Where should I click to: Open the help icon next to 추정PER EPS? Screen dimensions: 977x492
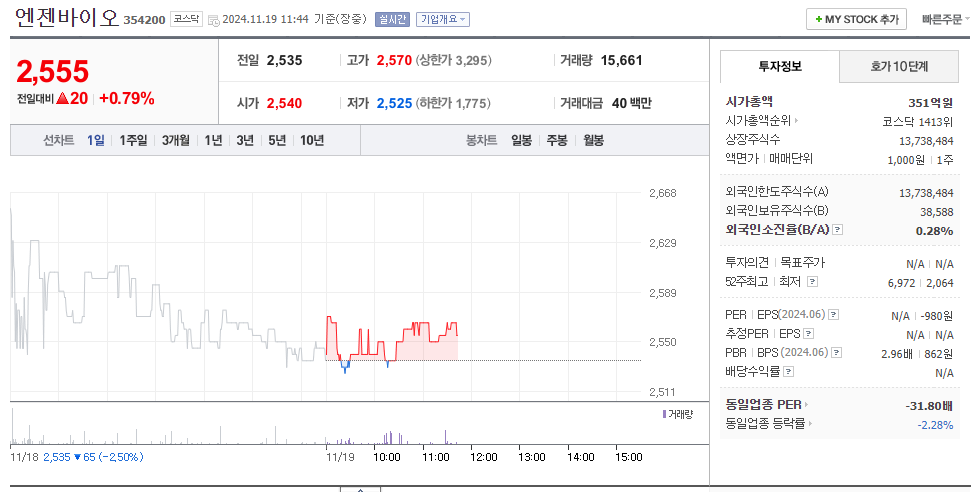tap(808, 334)
